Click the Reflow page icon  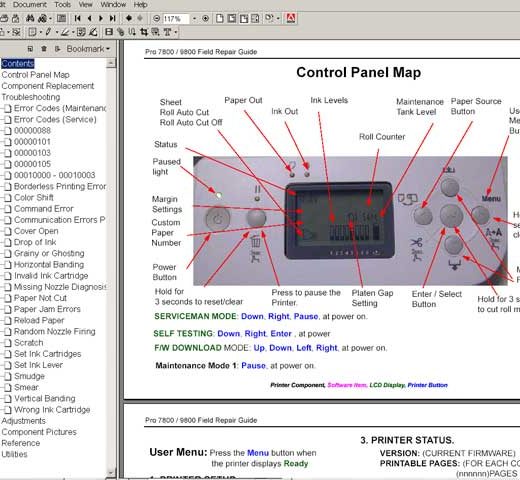pos(255,18)
